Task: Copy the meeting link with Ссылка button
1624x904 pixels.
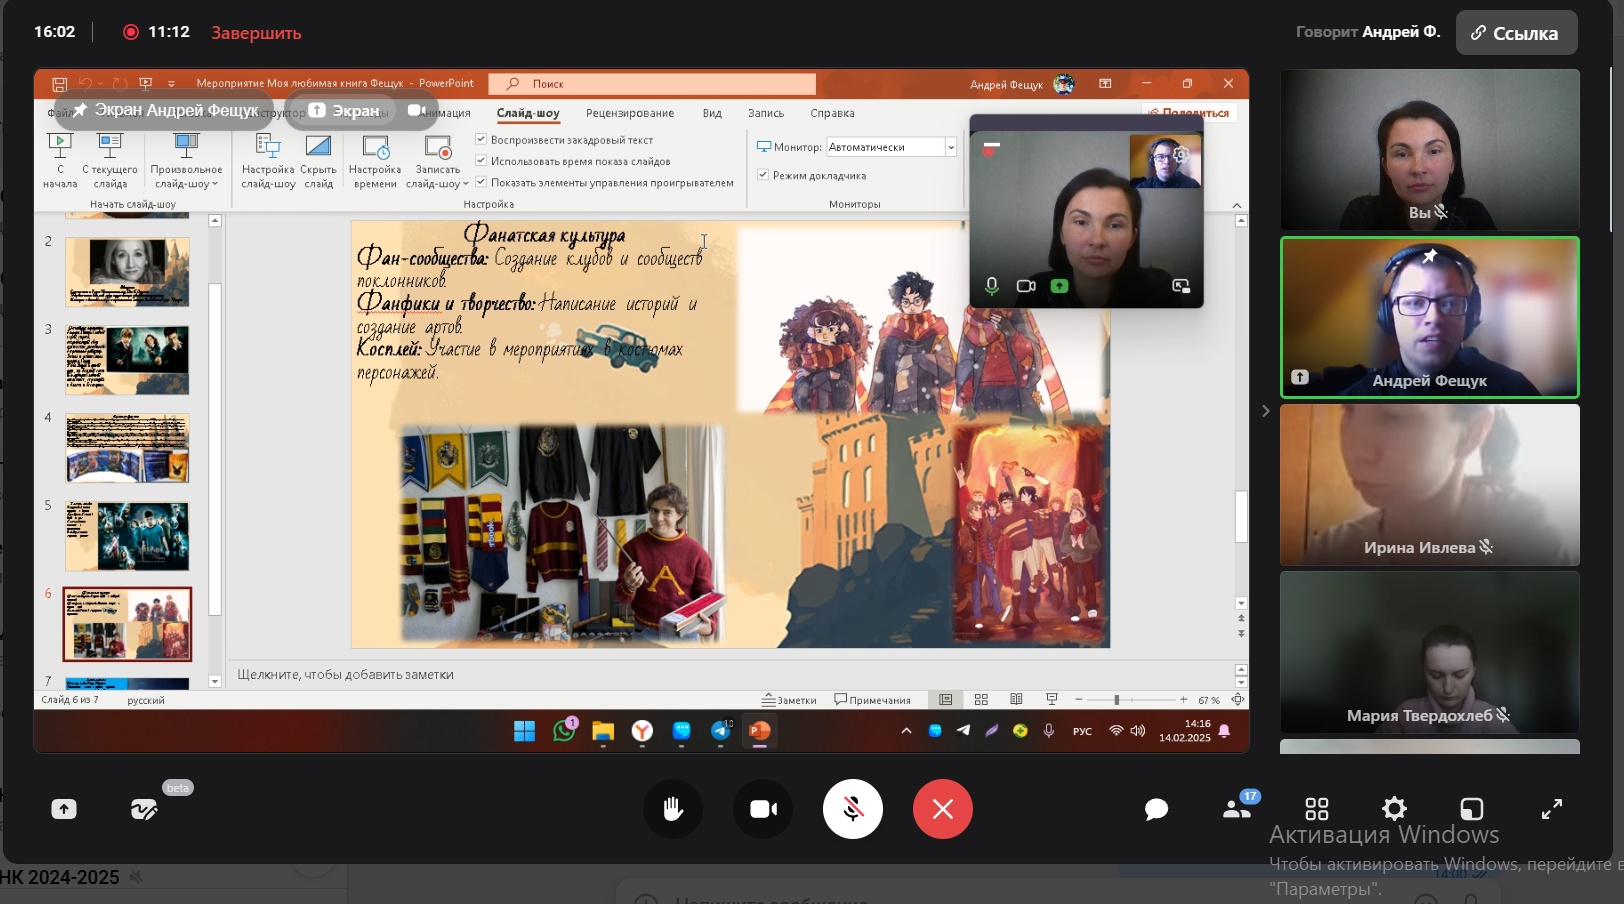Action: point(1516,33)
